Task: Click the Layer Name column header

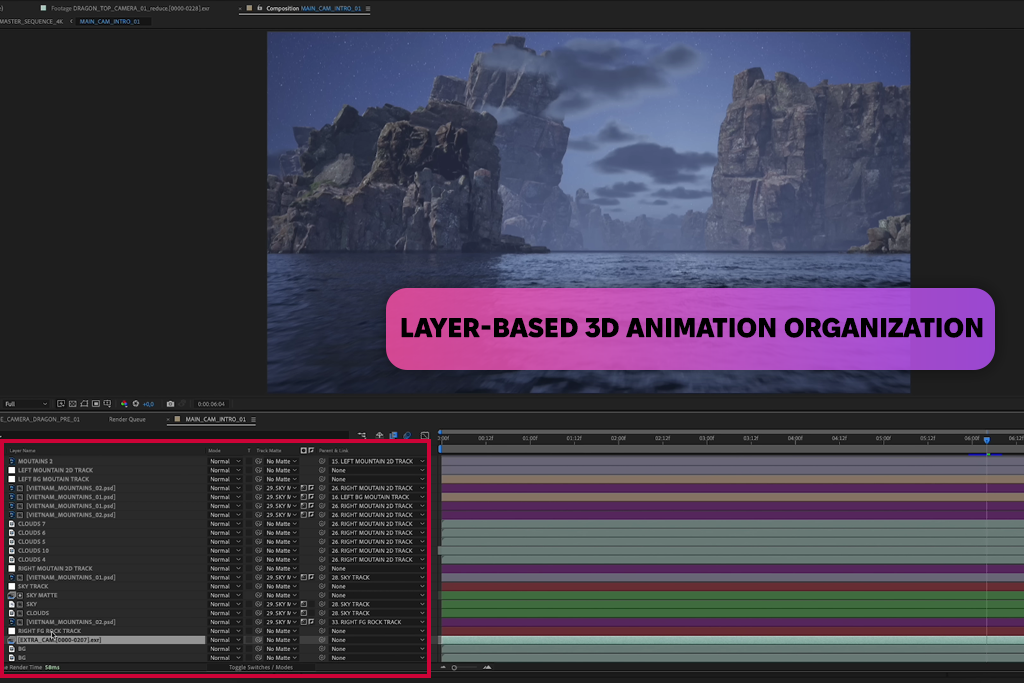Action: click(x=22, y=451)
